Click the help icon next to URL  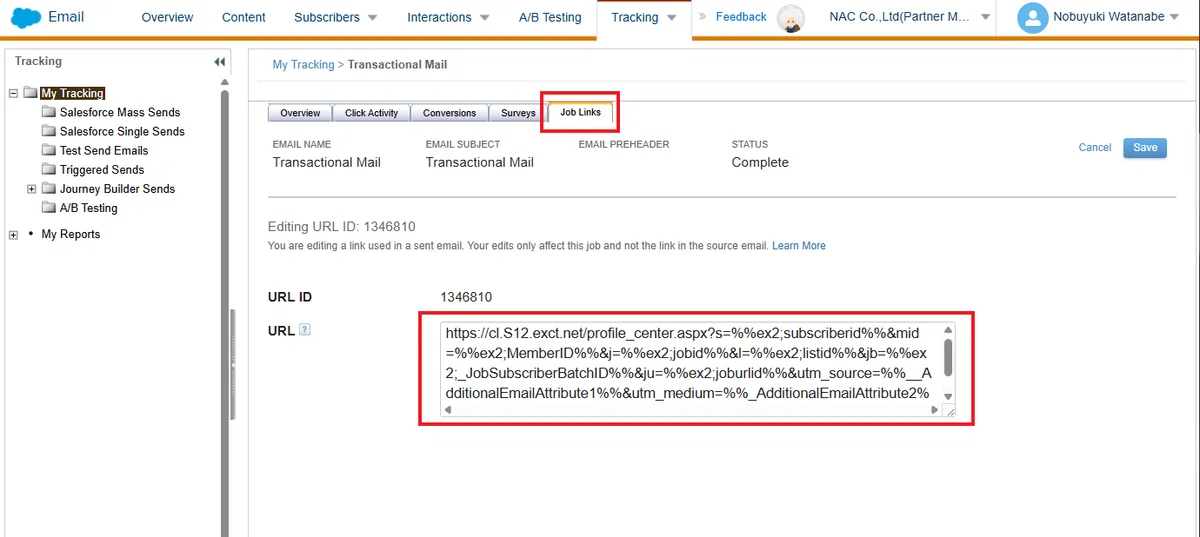tap(305, 330)
